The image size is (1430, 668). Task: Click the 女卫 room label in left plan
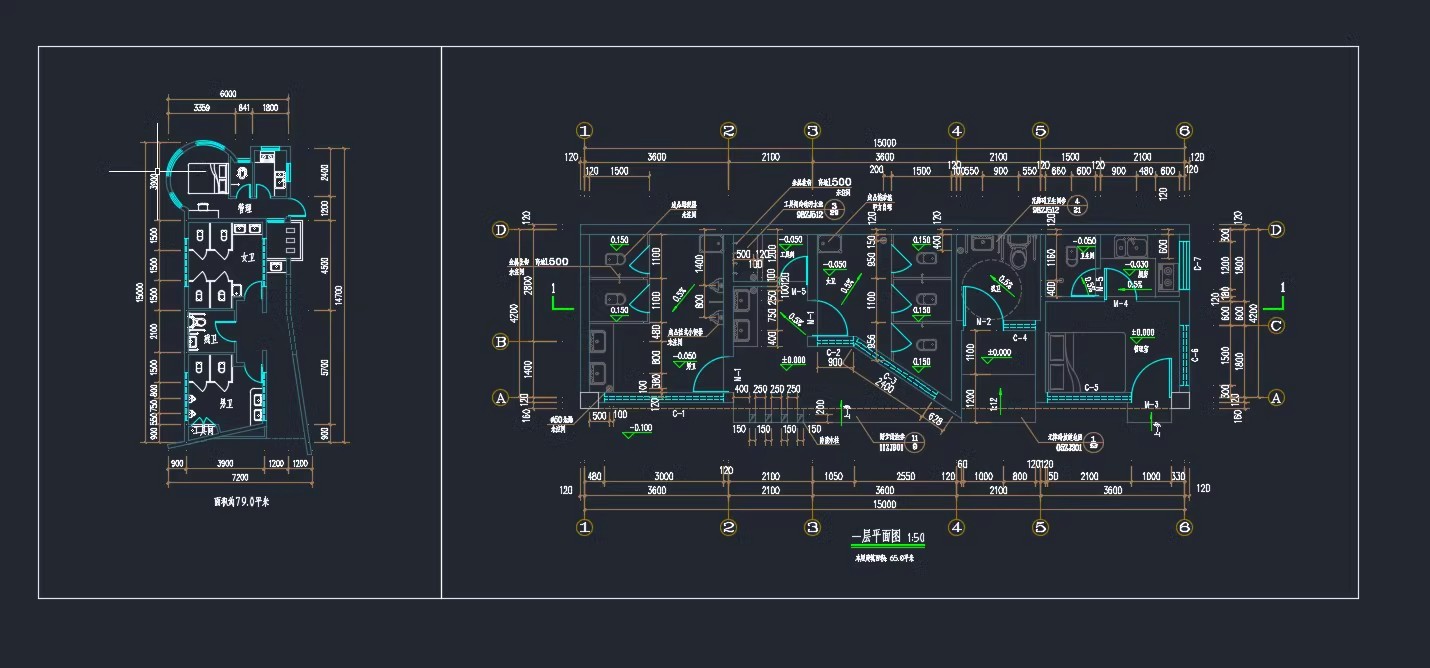[246, 257]
